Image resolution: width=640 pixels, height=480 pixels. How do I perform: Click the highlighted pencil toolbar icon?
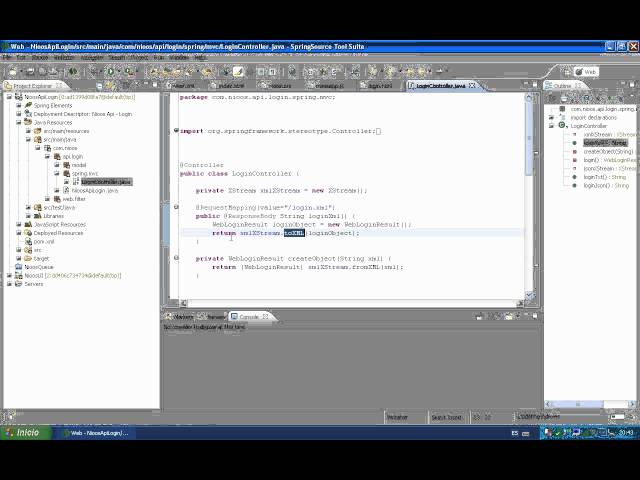238,72
